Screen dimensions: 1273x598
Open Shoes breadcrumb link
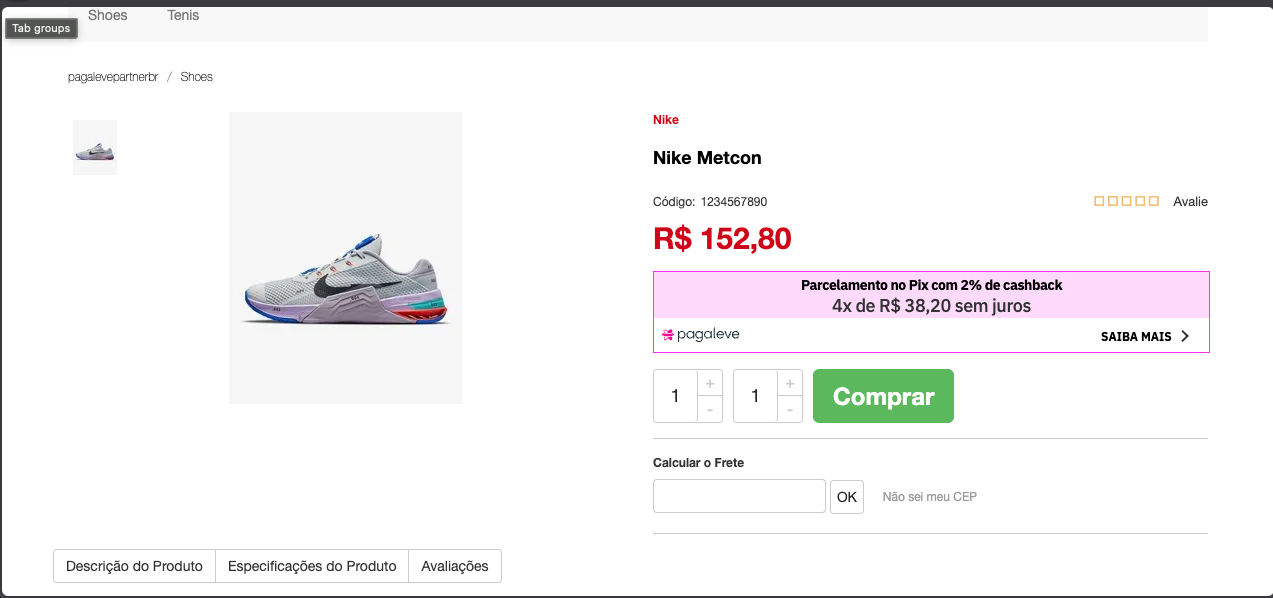(x=196, y=77)
